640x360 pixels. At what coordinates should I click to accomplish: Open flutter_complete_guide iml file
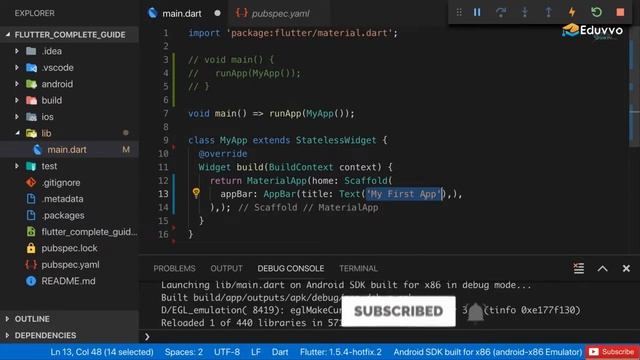[89, 232]
